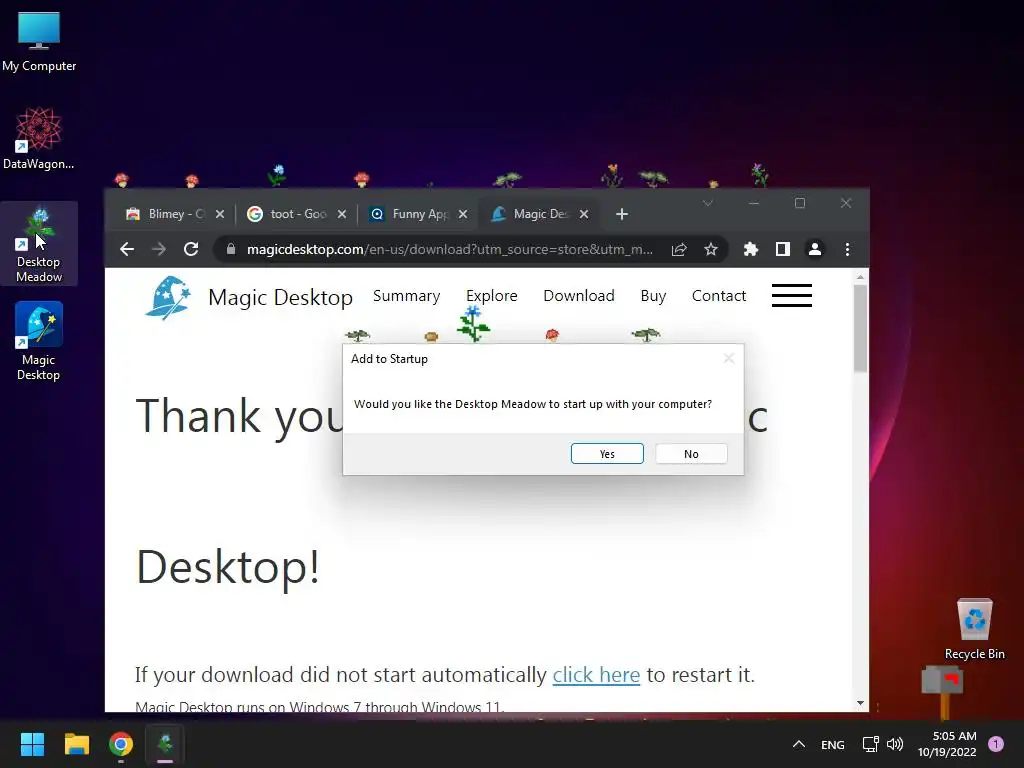
Task: Click the scrollbar up arrow
Action: (860, 277)
